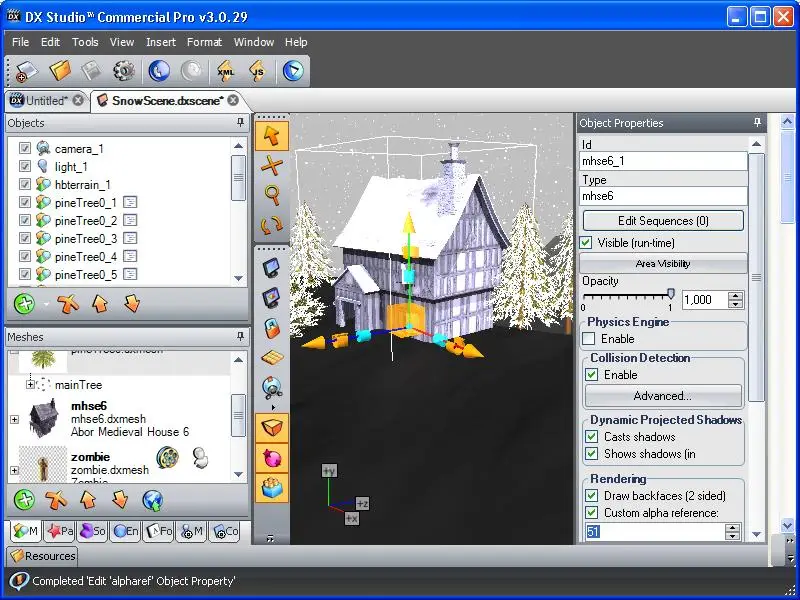Increase opacity with the stepper up arrow
This screenshot has height=600, width=800.
[735, 296]
